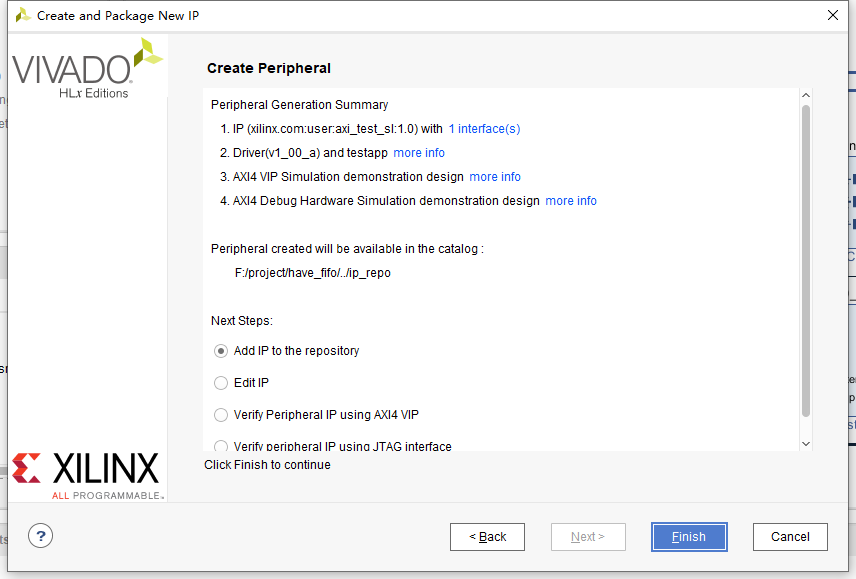Click the vertical scrollbar thumb
Screen dimensions: 856x579
click(x=806, y=261)
